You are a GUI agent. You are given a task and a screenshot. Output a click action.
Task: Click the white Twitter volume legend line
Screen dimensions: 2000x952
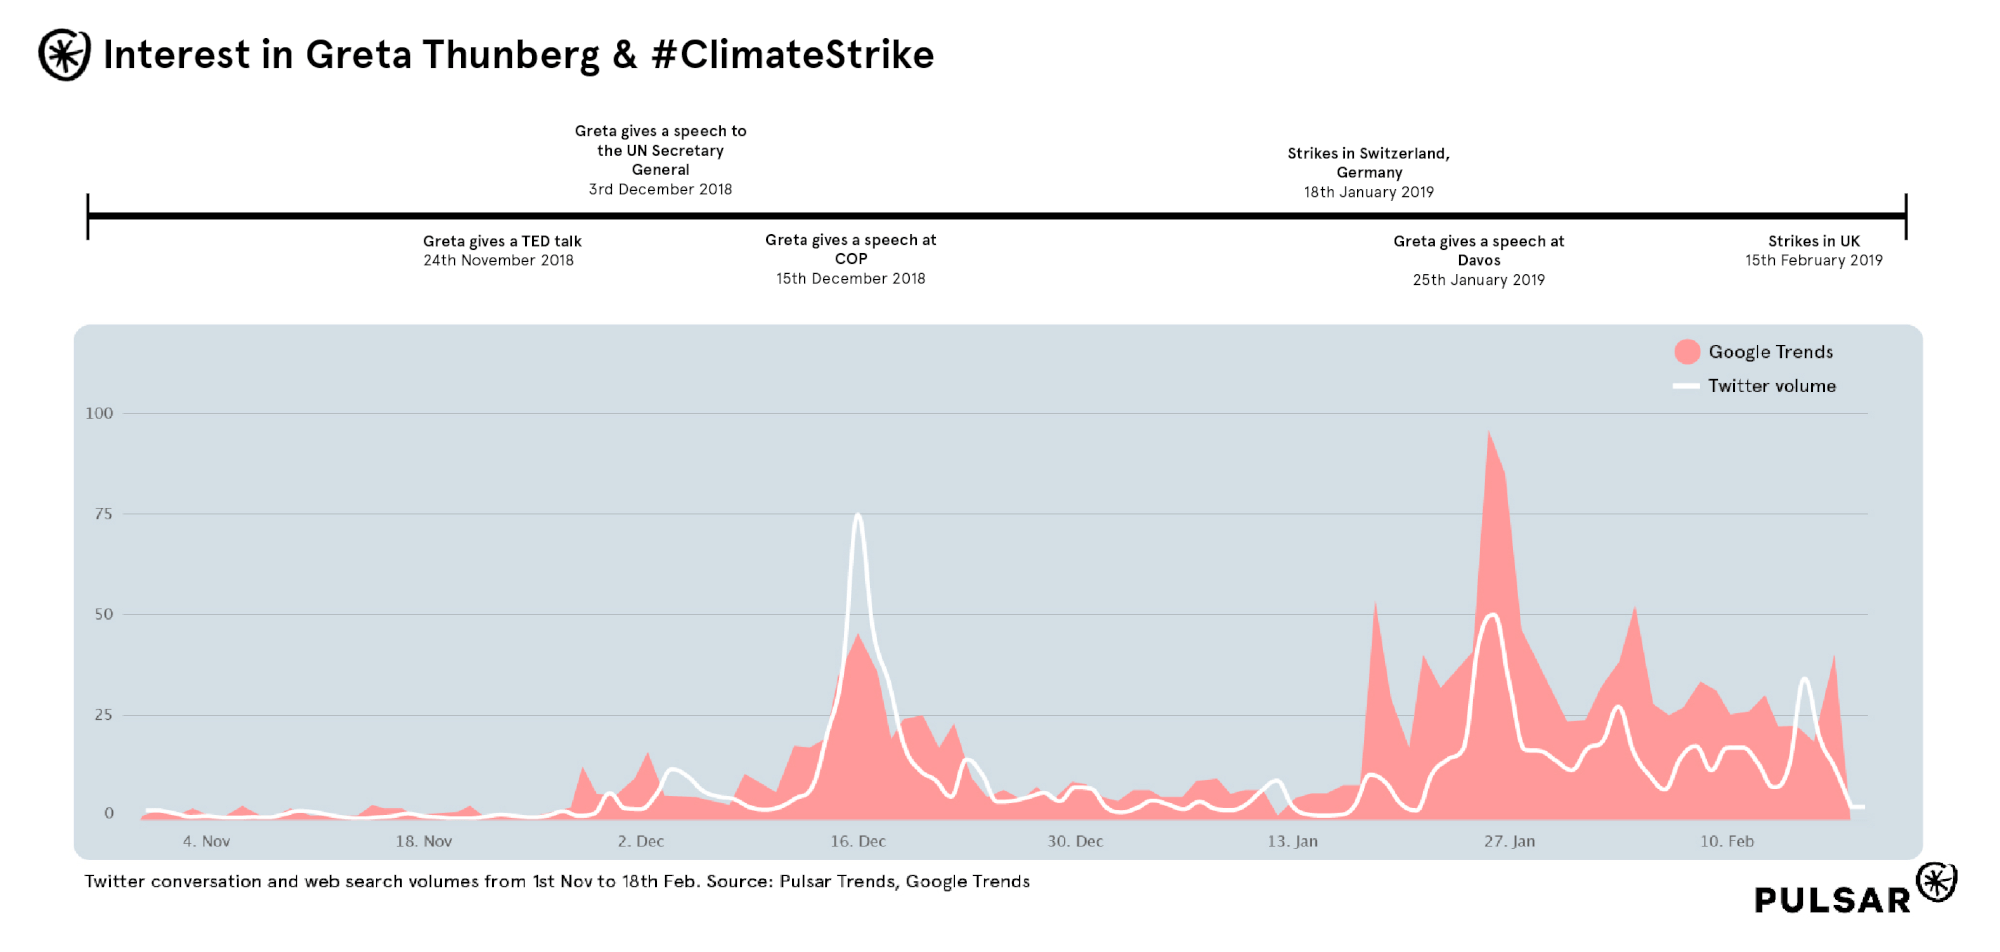1686,386
